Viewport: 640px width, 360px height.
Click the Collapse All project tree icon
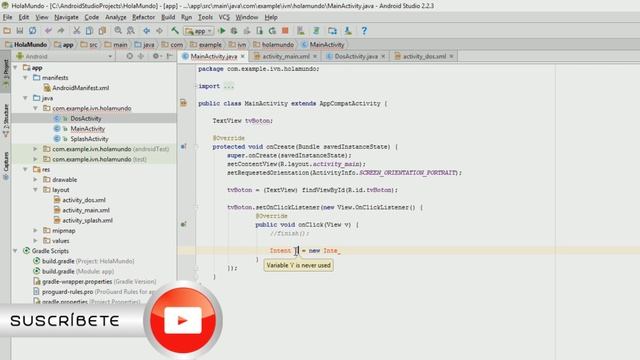[141, 56]
